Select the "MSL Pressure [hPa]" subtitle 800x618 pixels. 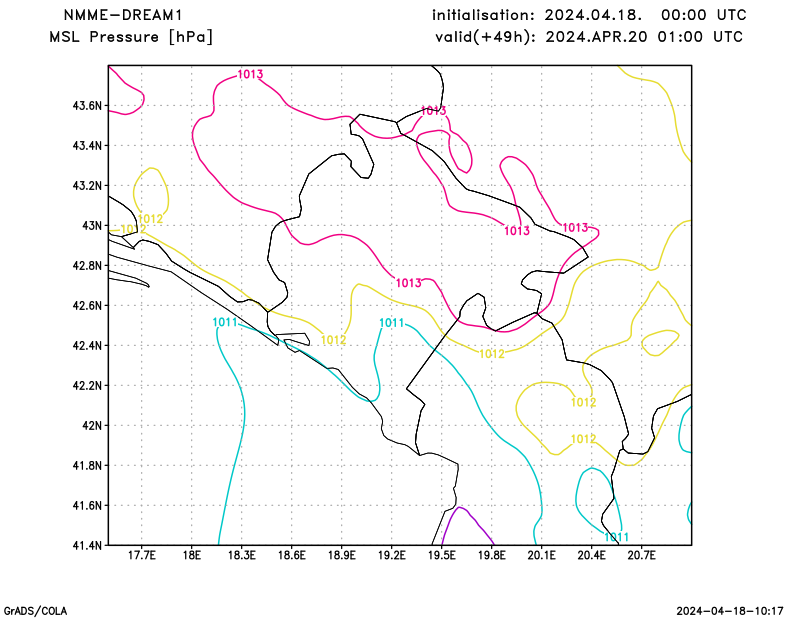click(131, 37)
